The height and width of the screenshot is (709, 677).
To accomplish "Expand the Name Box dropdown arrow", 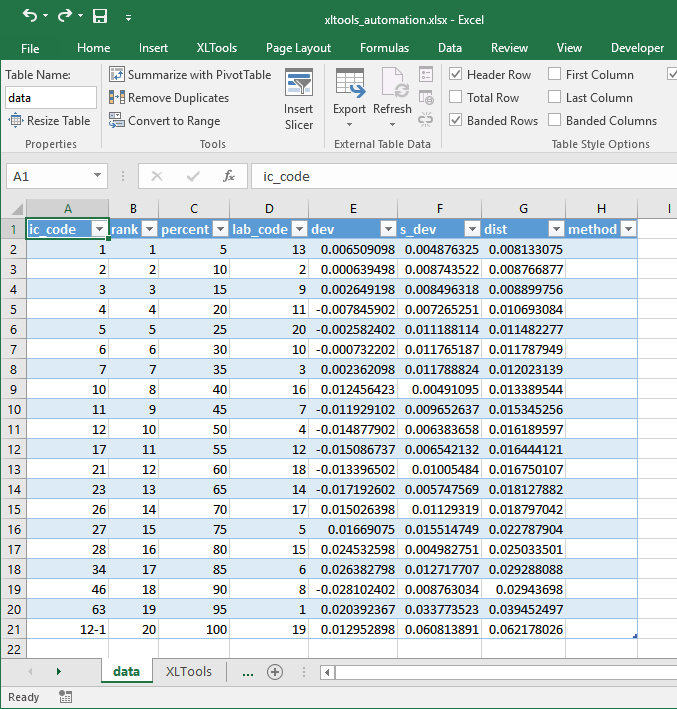I will tap(97, 175).
